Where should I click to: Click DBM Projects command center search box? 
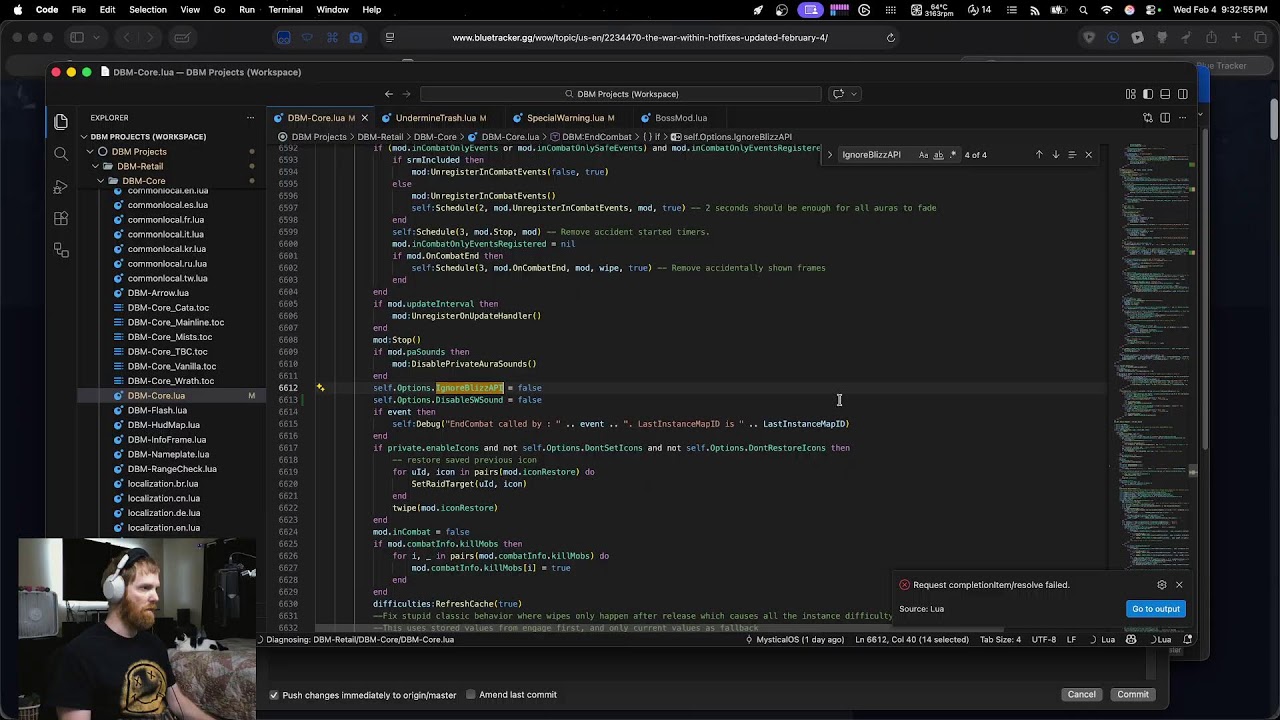tap(621, 94)
